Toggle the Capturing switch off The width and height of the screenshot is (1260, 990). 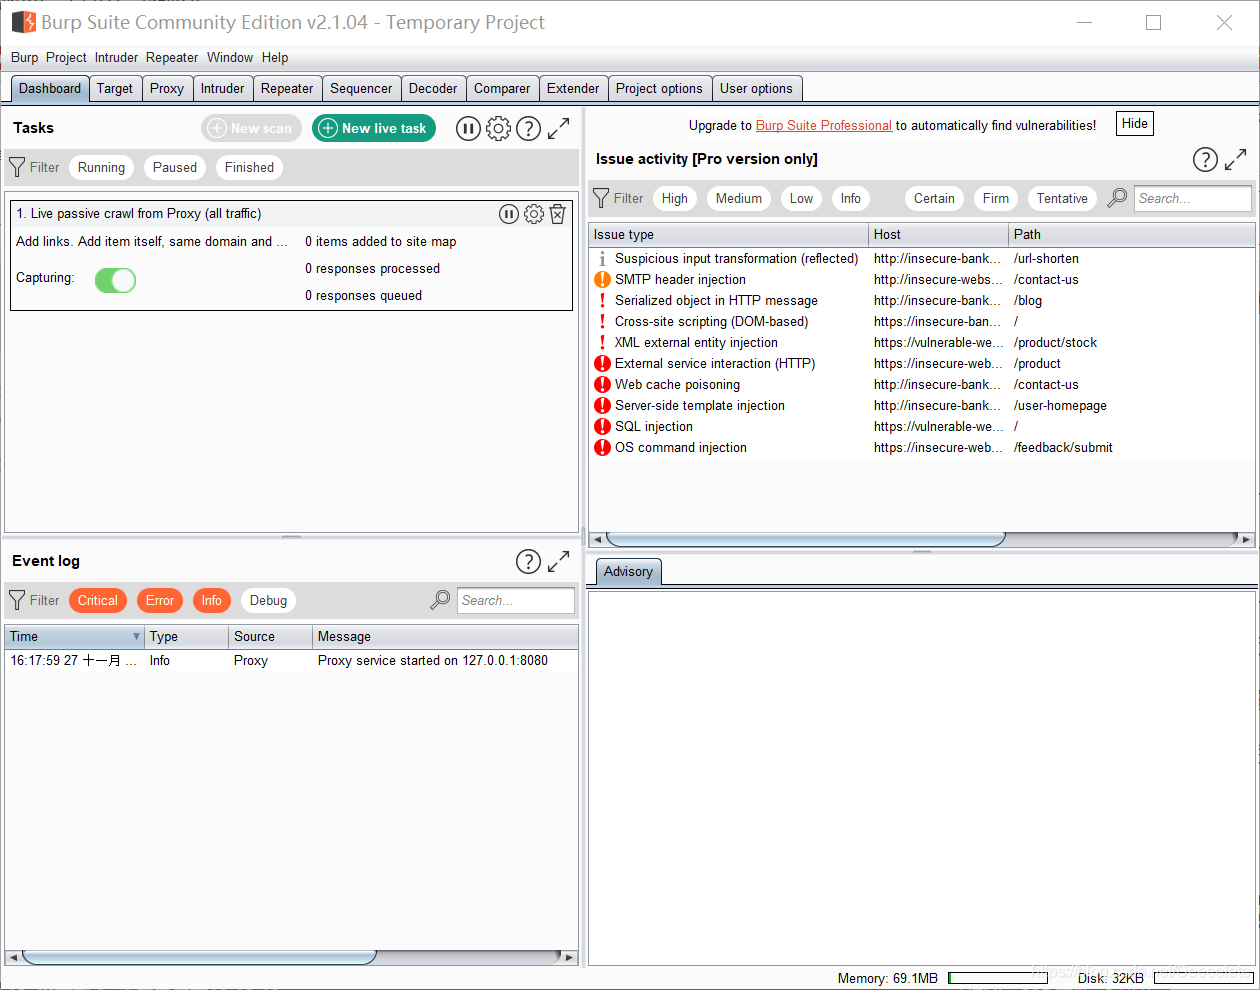coord(115,280)
